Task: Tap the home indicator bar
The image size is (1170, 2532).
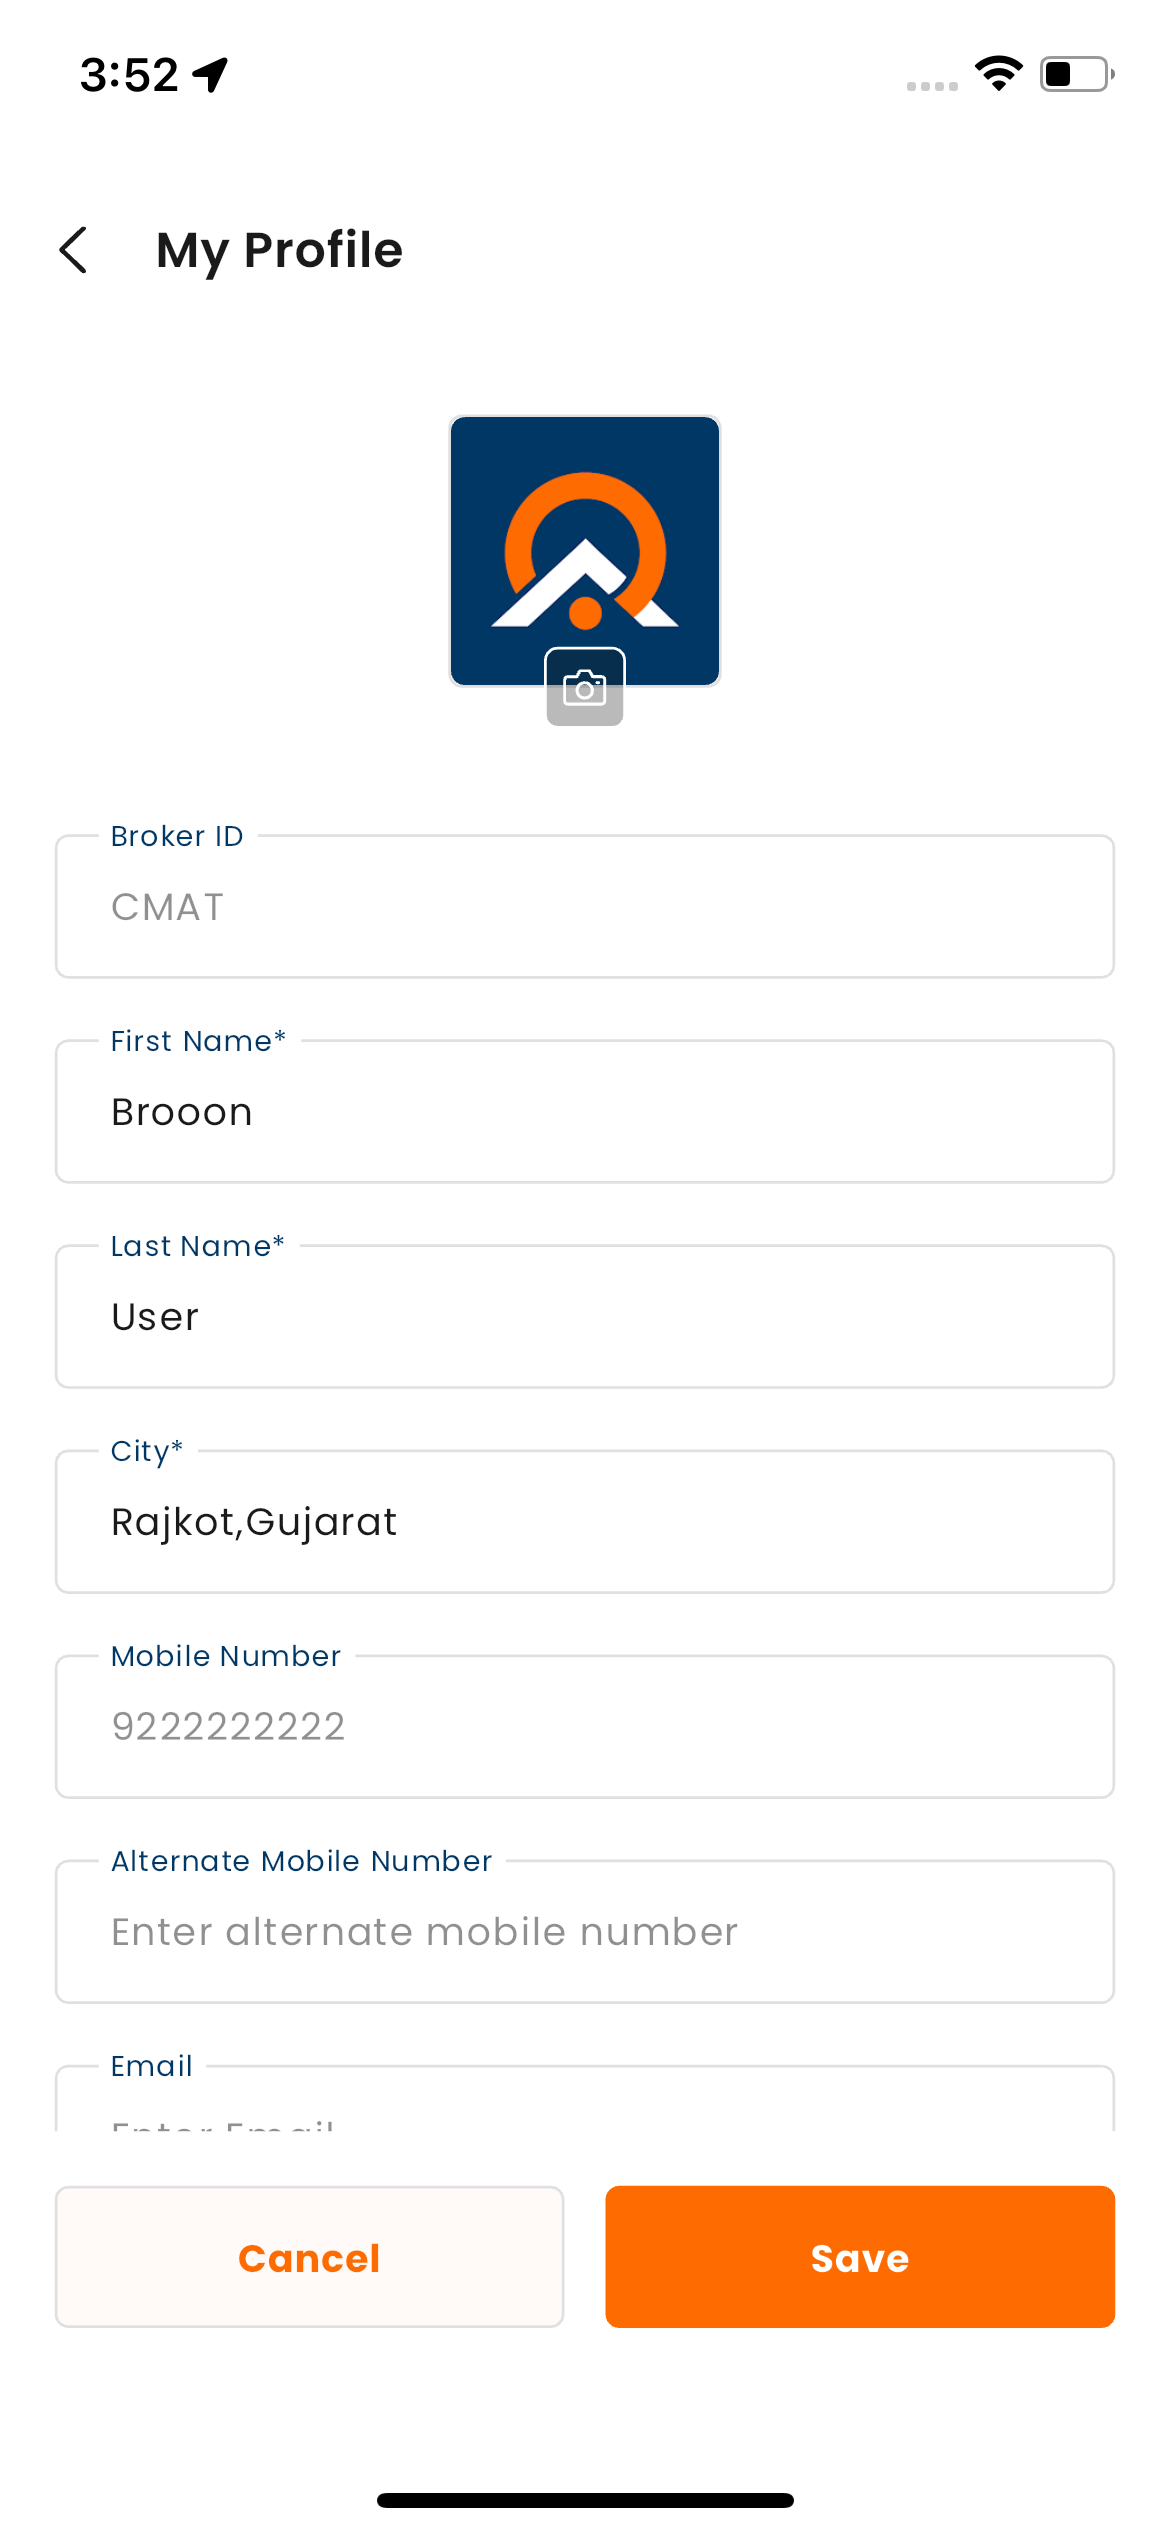Action: click(x=585, y=2500)
